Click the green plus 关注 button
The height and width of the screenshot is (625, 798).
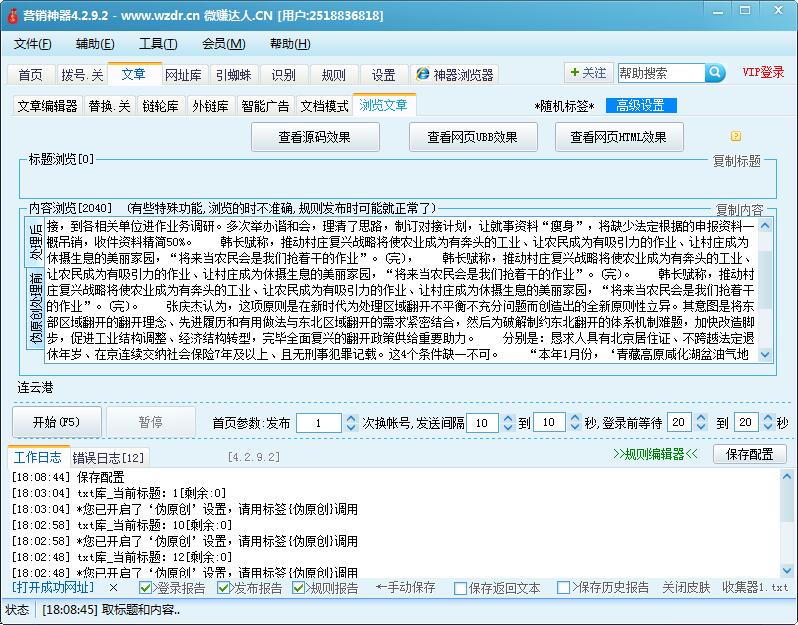click(x=587, y=73)
